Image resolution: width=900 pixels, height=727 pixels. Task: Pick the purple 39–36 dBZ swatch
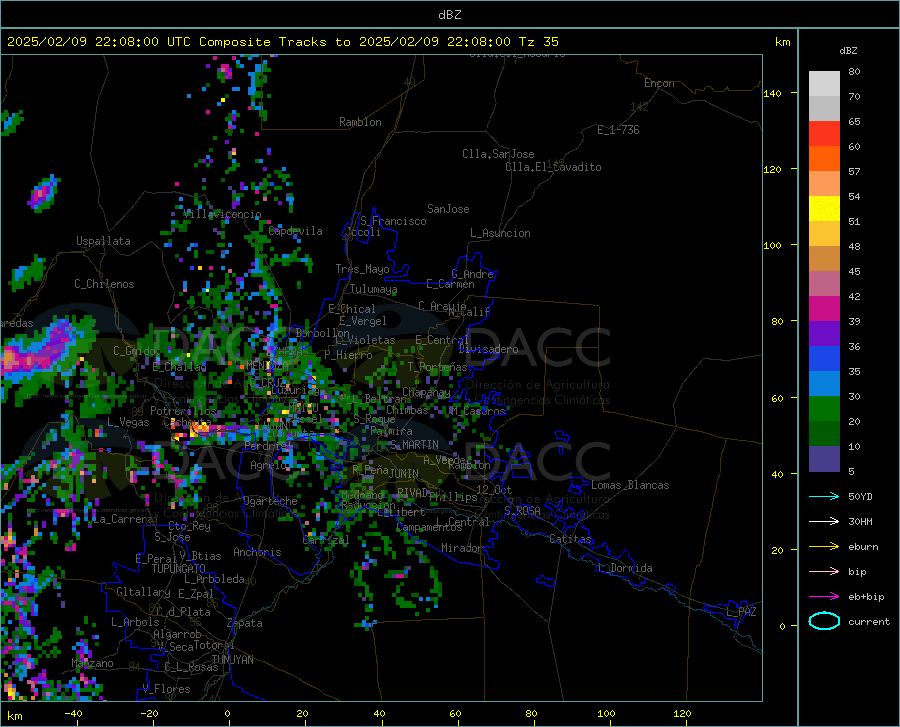[824, 334]
